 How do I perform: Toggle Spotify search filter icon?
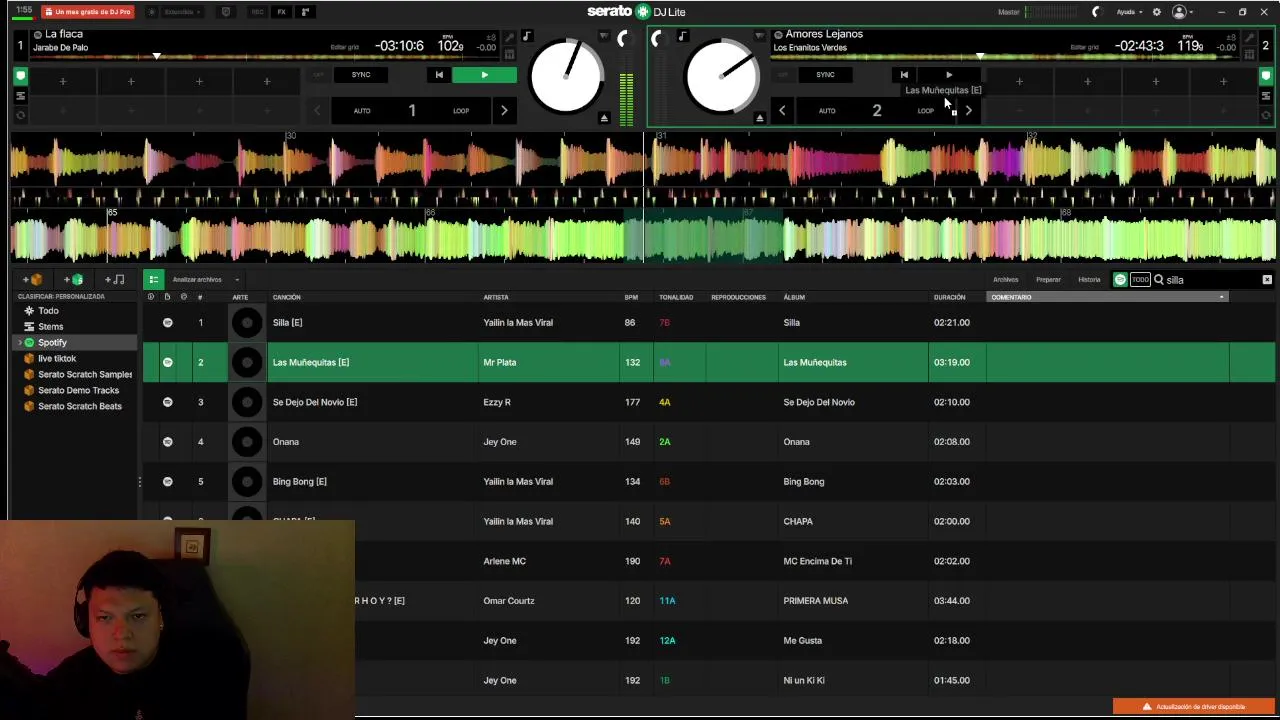[x=1120, y=280]
